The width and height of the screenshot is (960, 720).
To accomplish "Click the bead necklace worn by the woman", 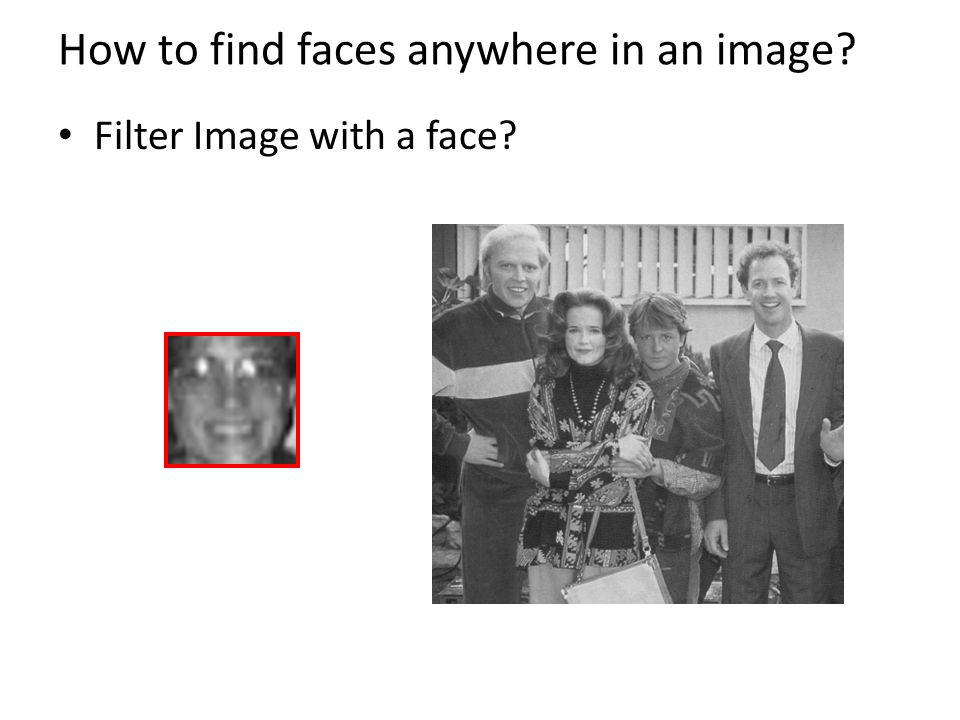I will [587, 399].
